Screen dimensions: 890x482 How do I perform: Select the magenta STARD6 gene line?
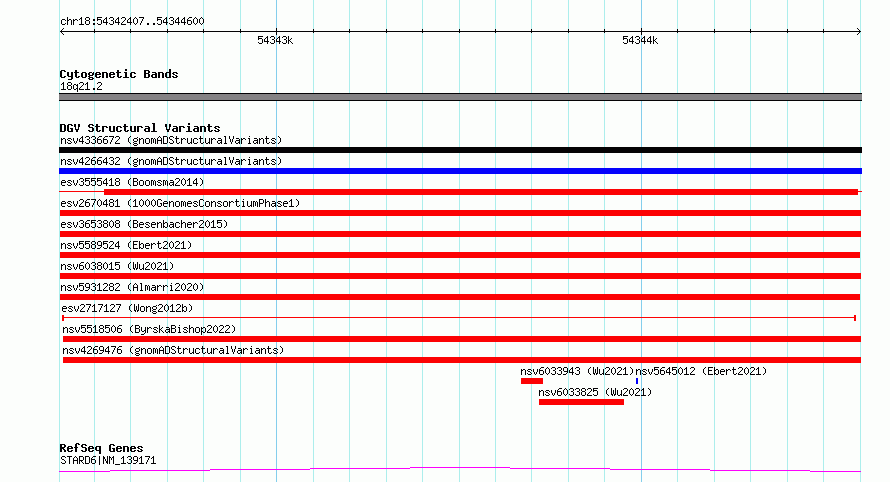tap(460, 470)
